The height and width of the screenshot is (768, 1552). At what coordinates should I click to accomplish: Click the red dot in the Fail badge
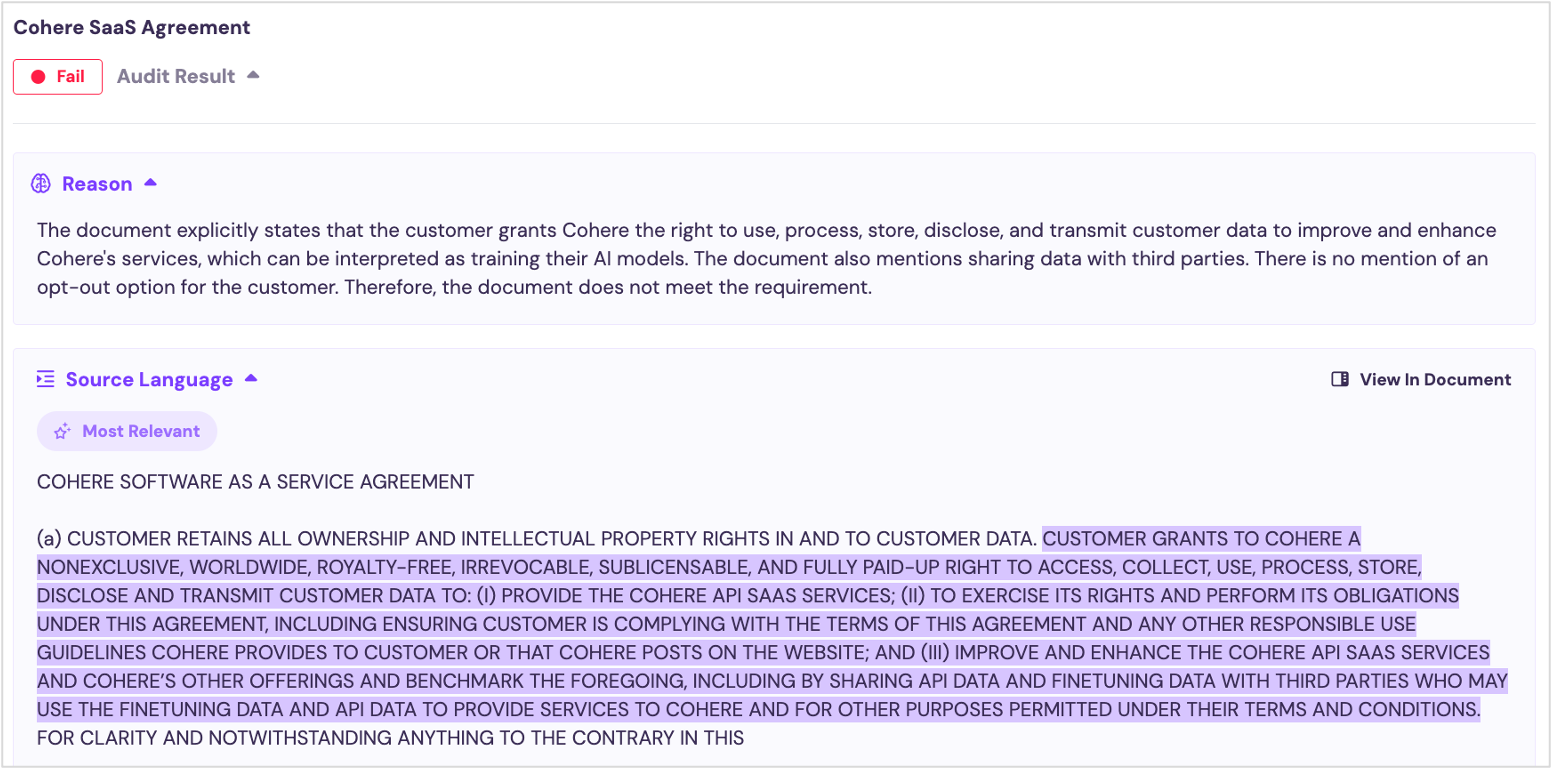click(x=38, y=77)
